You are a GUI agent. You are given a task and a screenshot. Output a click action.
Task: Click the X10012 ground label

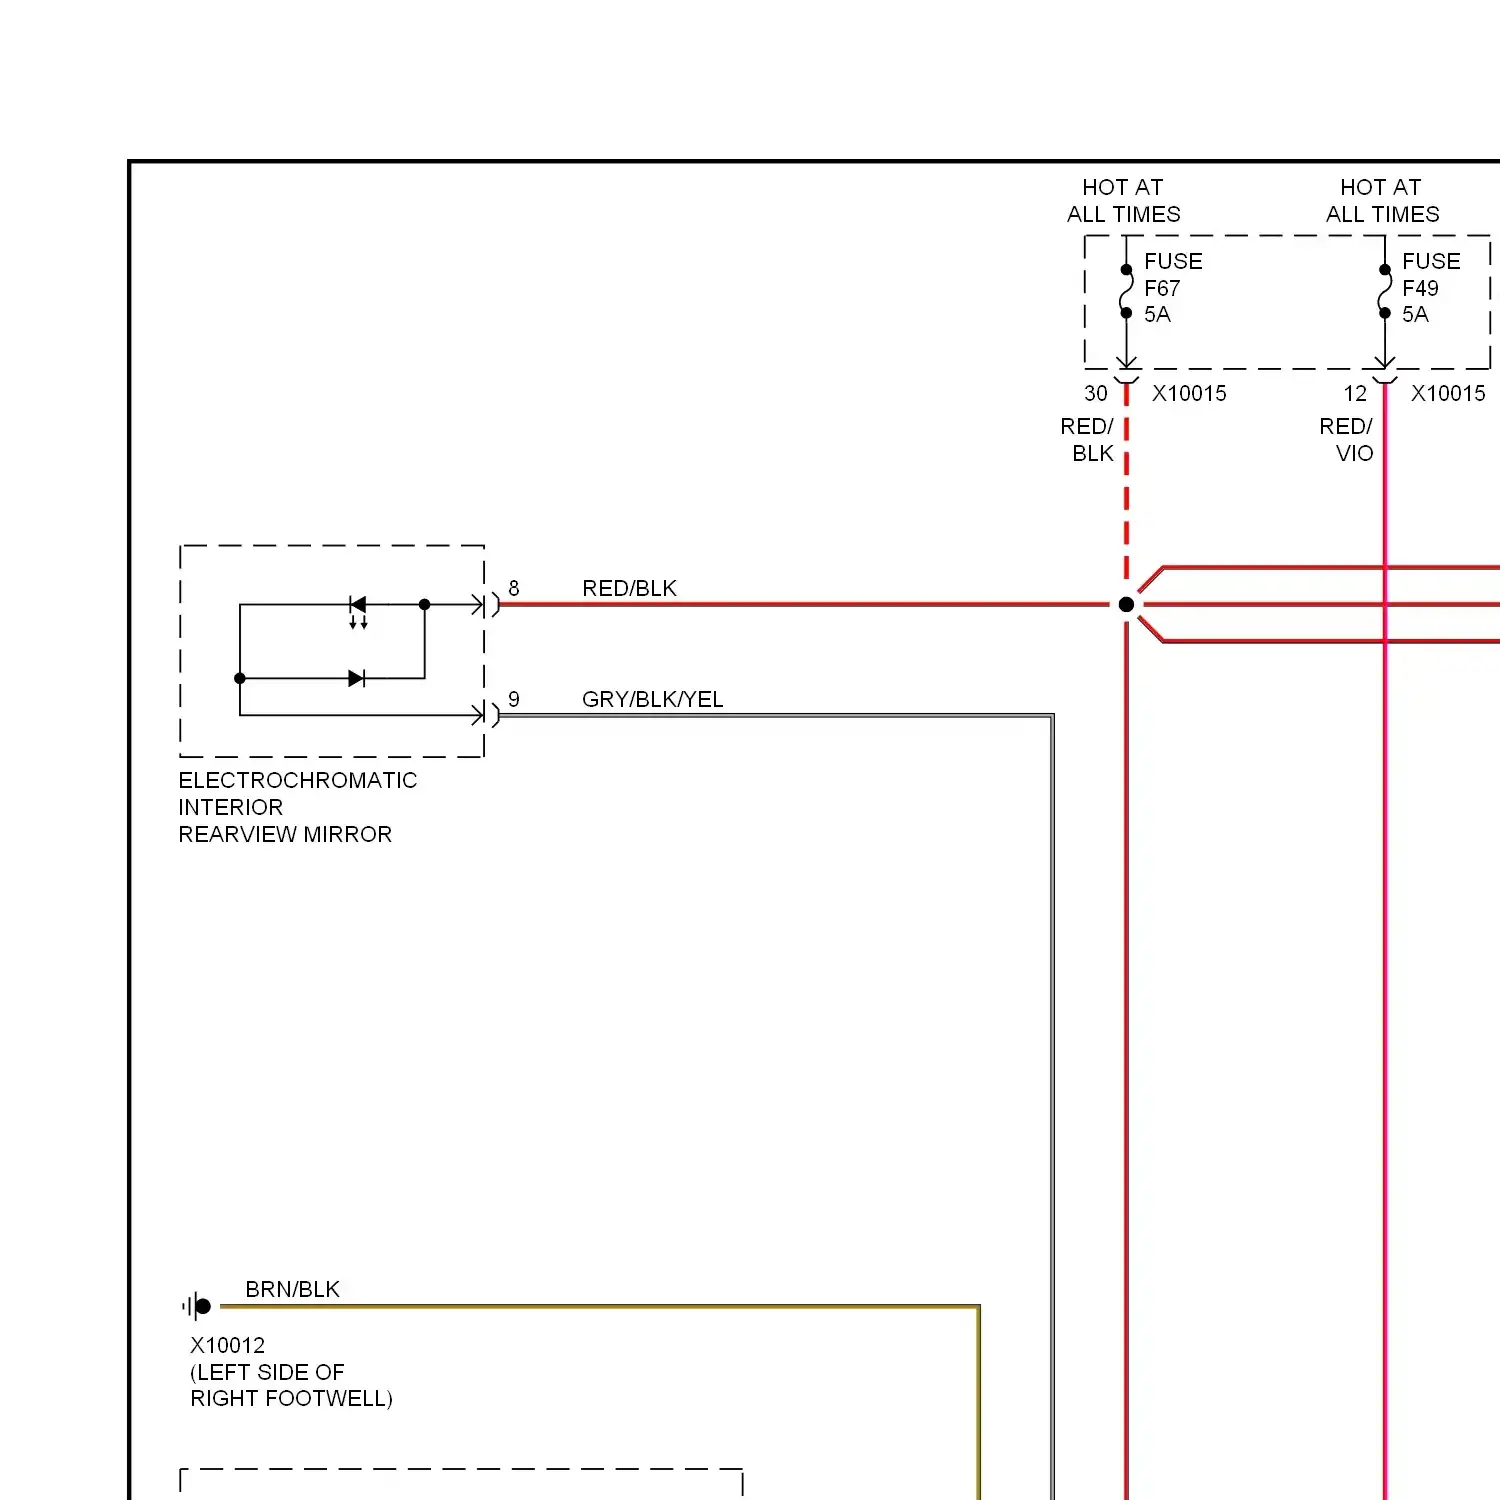point(228,1345)
